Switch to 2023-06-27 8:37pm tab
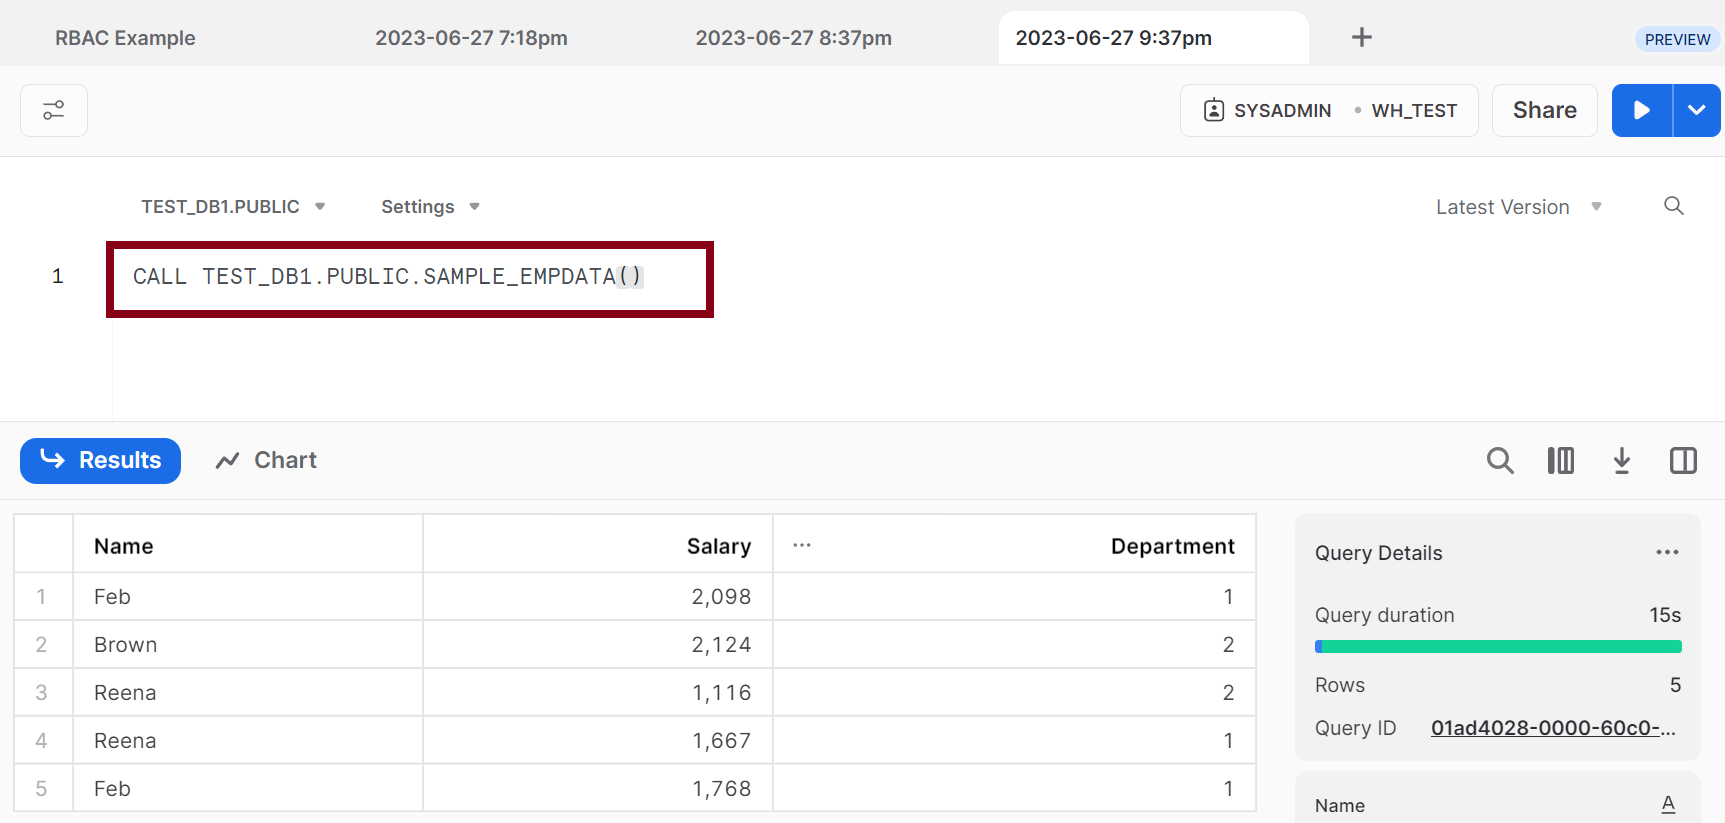This screenshot has height=823, width=1725. coord(793,38)
